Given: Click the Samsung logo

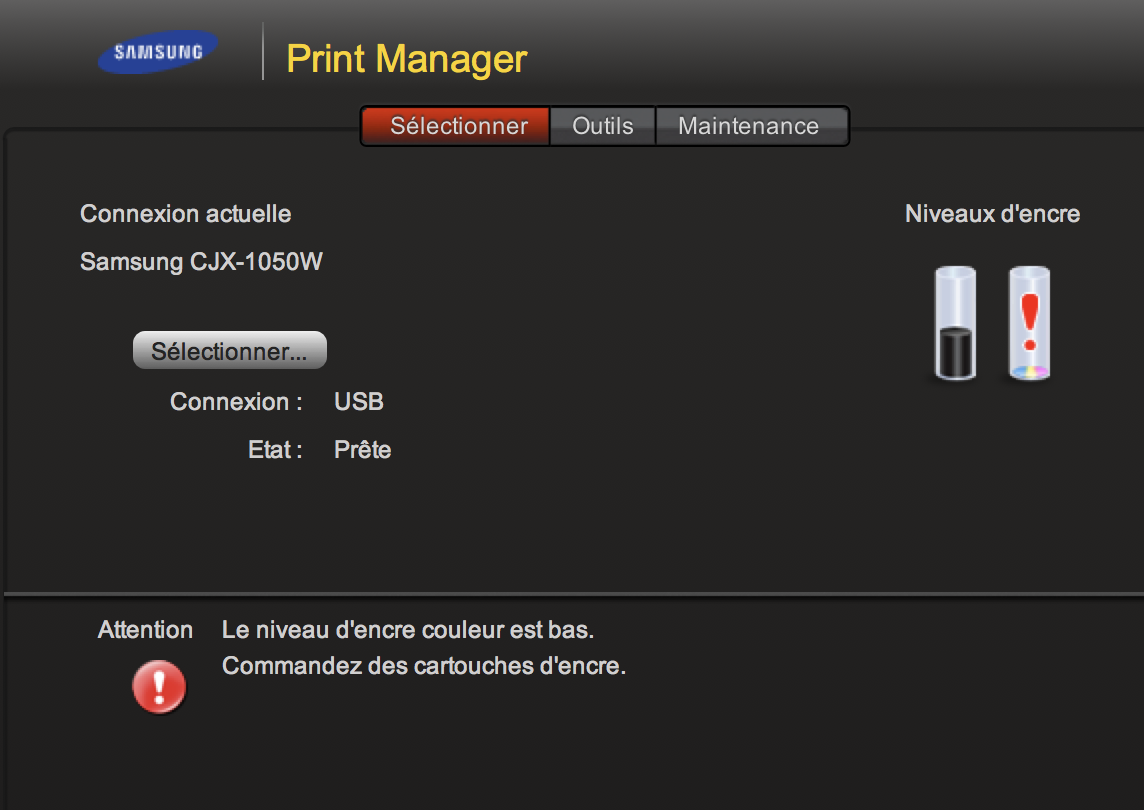Looking at the screenshot, I should [158, 52].
